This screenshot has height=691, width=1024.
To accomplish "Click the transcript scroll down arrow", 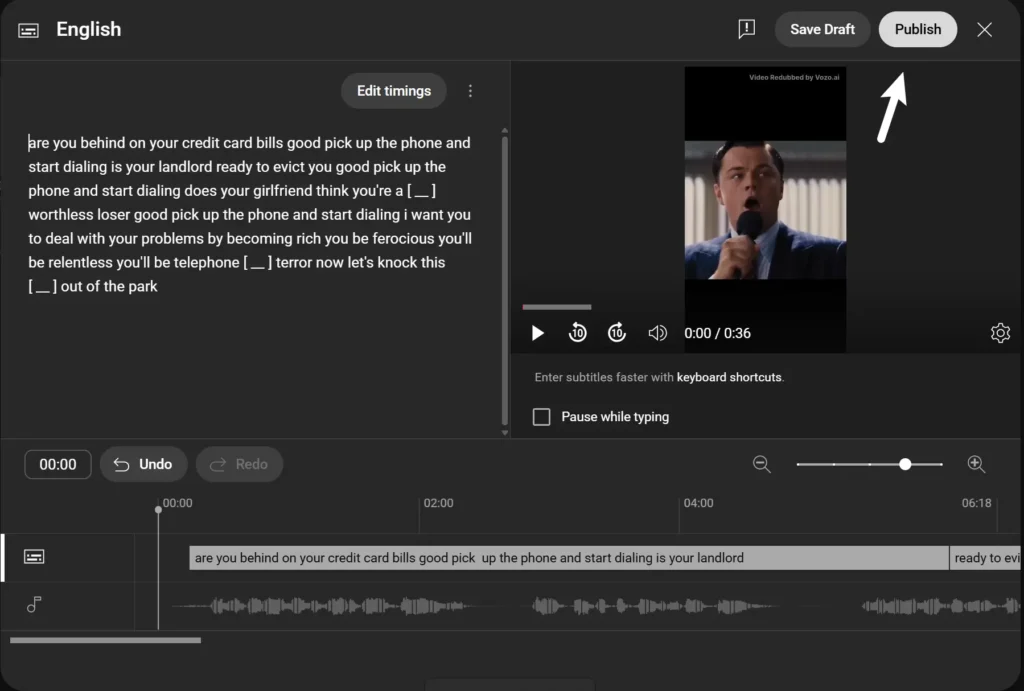I will point(505,432).
